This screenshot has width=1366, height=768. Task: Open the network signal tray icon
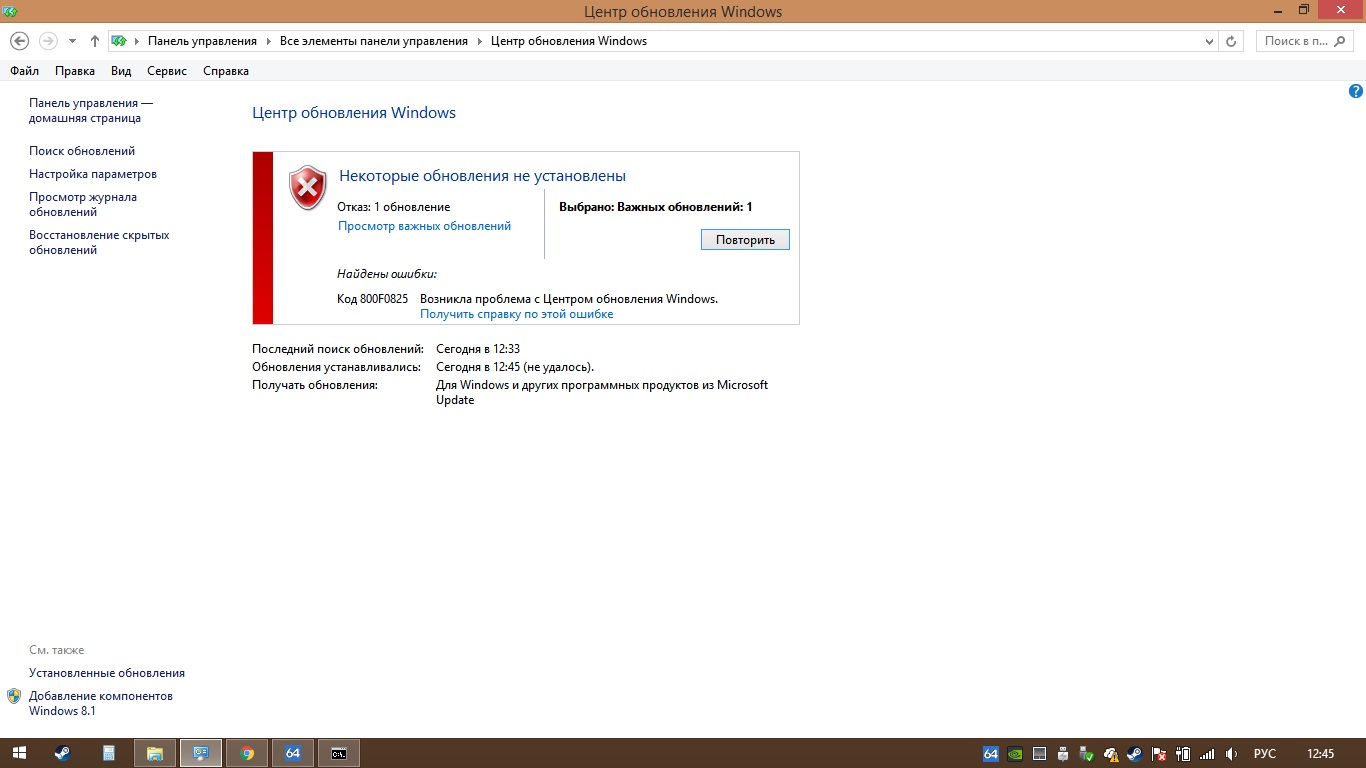click(1207, 754)
